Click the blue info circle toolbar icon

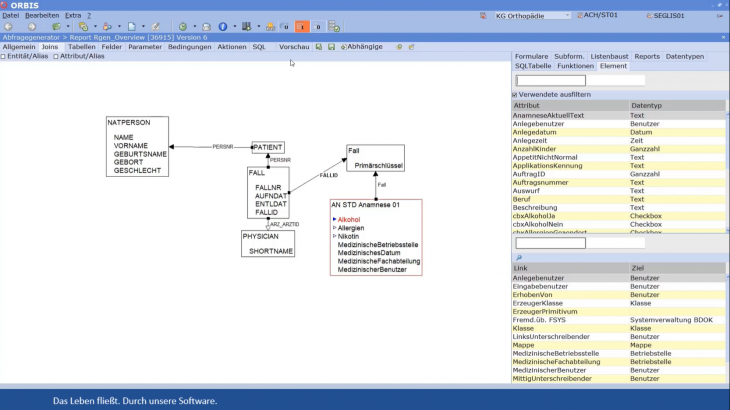[x=222, y=27]
